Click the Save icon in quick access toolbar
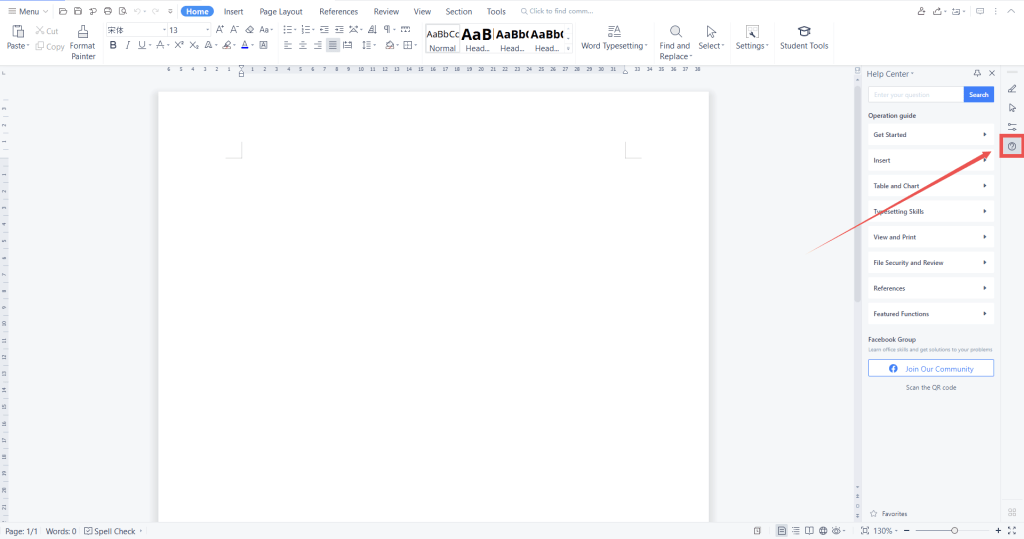This screenshot has width=1024, height=539. [x=78, y=11]
